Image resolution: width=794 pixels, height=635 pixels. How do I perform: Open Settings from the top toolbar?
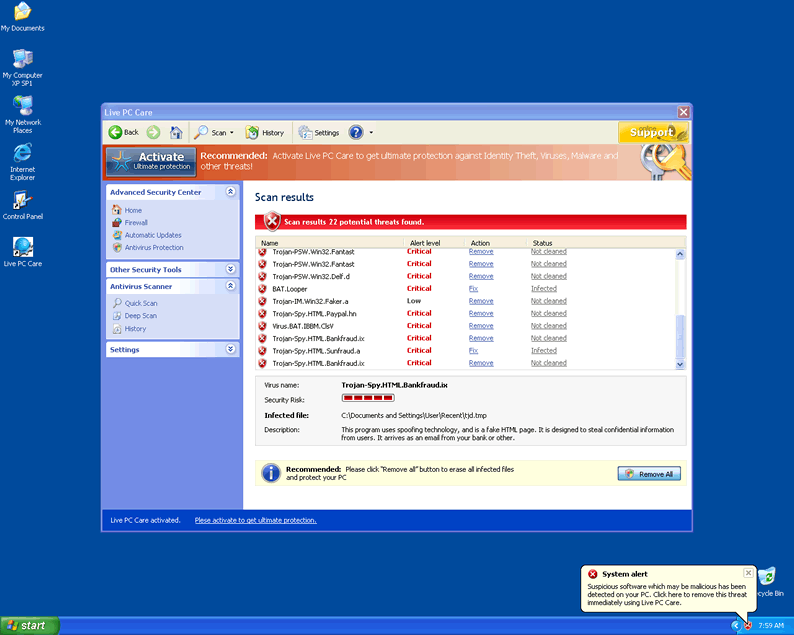[x=320, y=132]
